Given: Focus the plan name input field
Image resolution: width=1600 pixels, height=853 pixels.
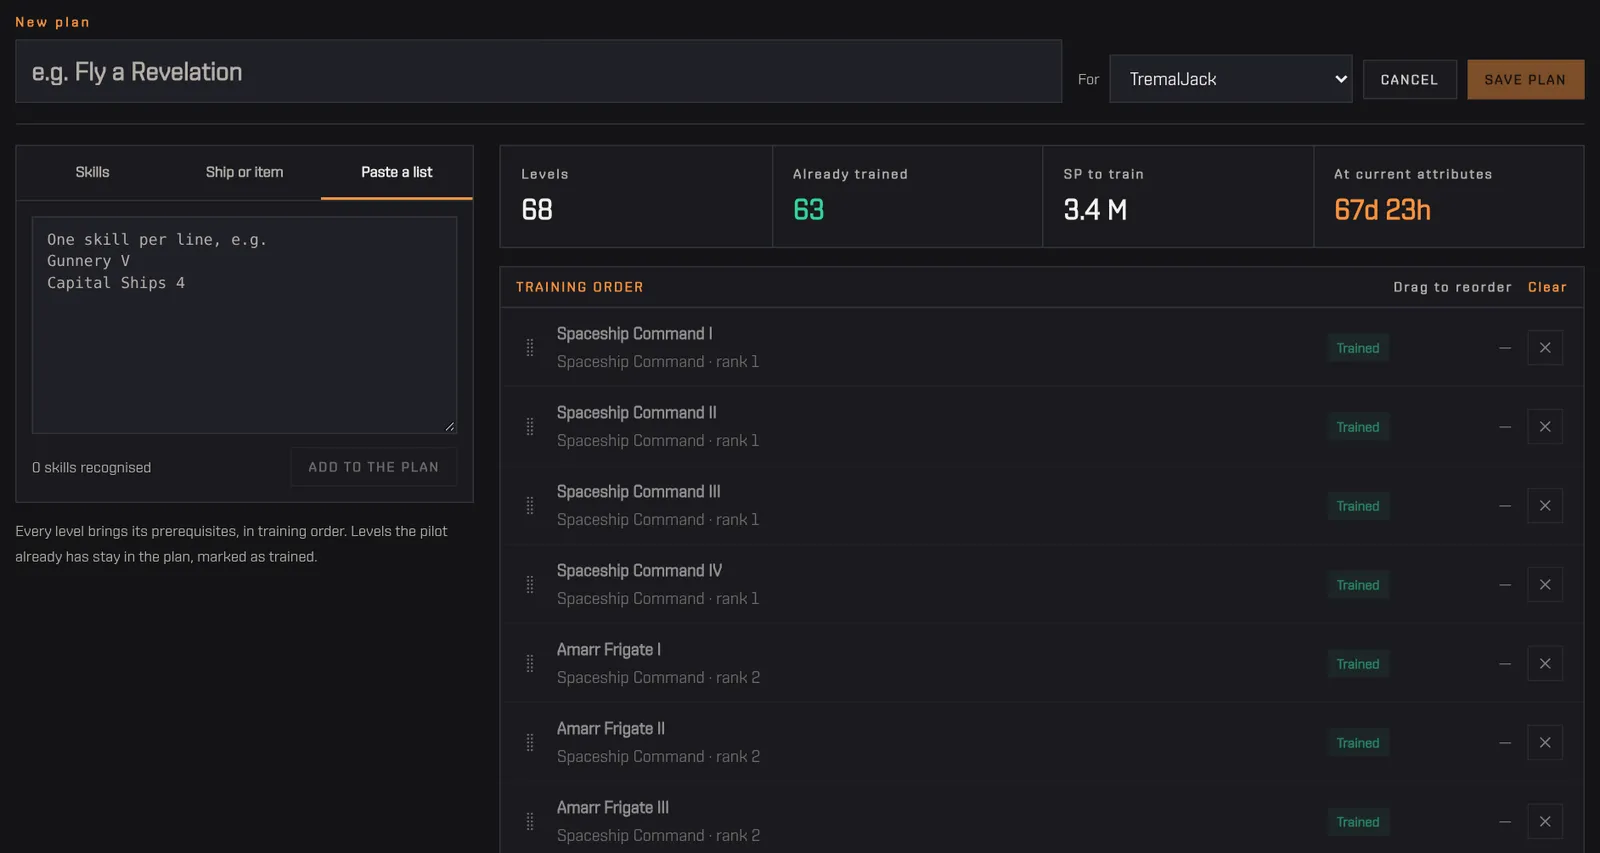Looking at the screenshot, I should [538, 71].
